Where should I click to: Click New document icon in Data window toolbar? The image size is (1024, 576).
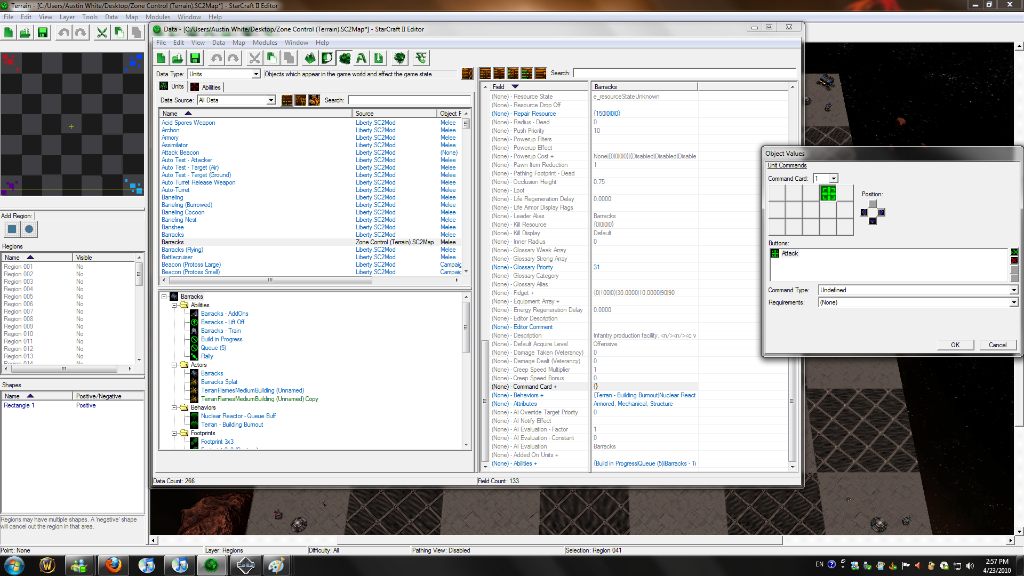(x=161, y=58)
